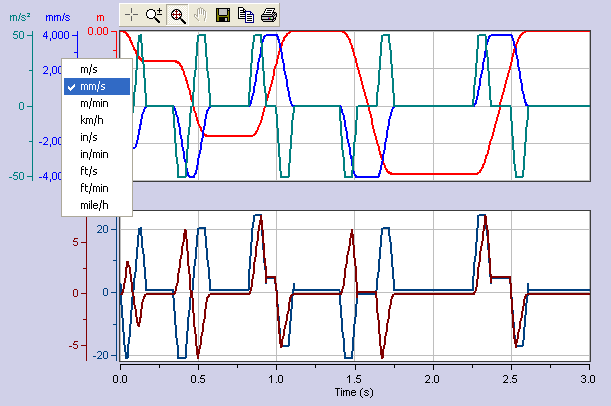Viewport: 611px width, 406px height.
Task: Choose mile/h unit option
Action: 93,205
